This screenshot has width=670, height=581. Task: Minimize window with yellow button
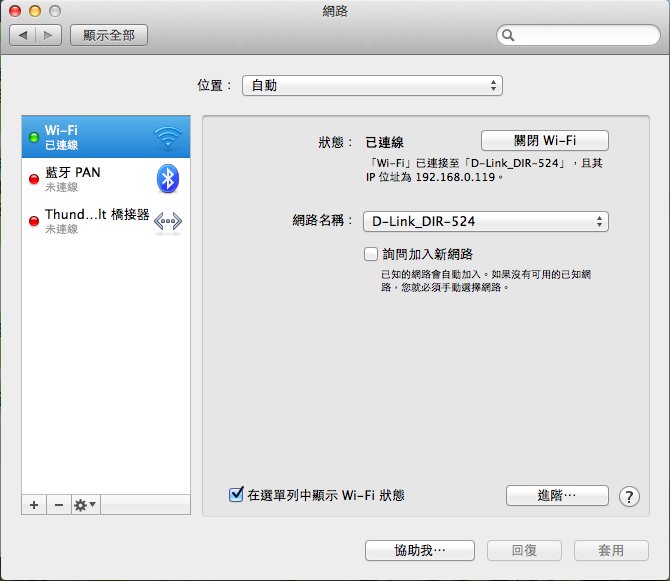pyautogui.click(x=35, y=11)
